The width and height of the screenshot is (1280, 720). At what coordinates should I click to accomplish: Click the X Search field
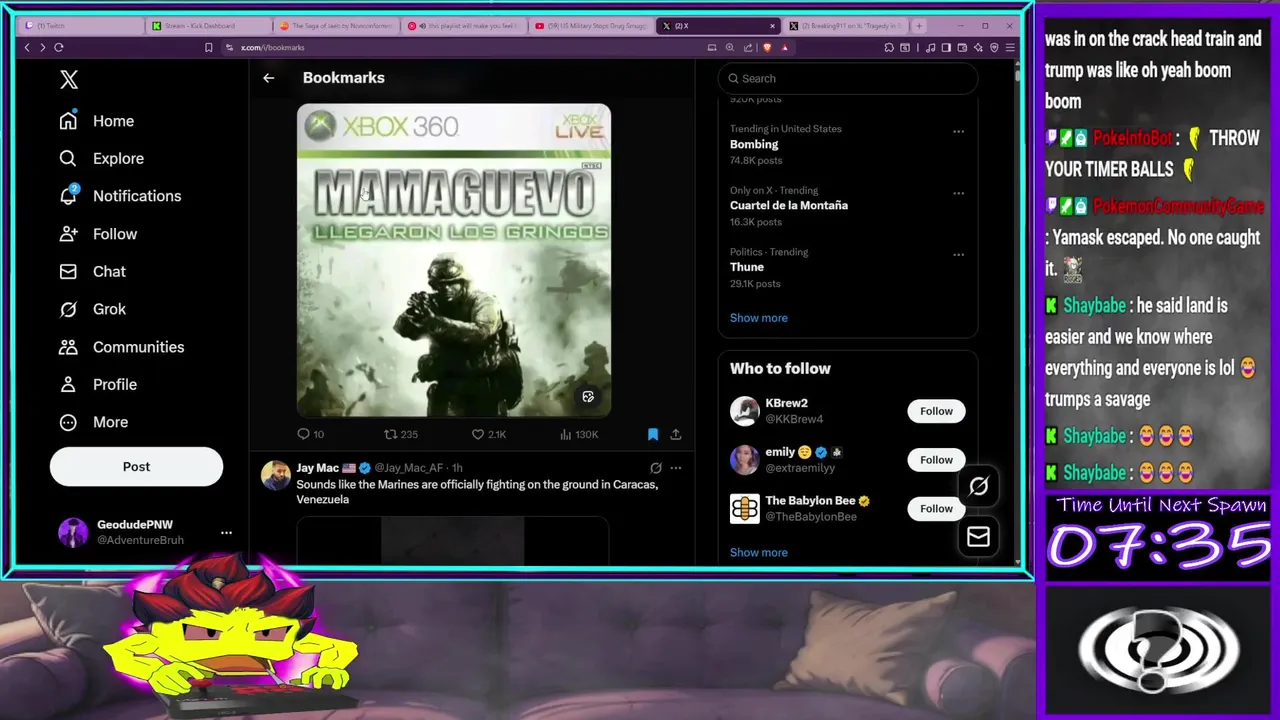click(848, 78)
